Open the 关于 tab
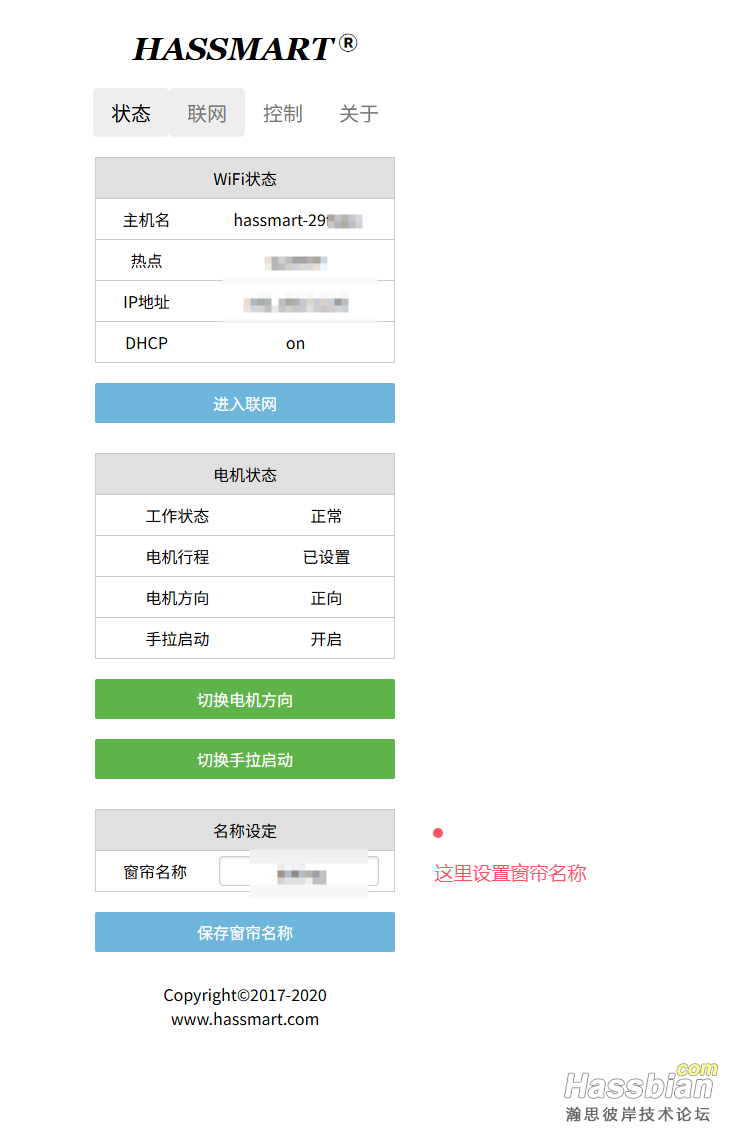 pyautogui.click(x=359, y=113)
